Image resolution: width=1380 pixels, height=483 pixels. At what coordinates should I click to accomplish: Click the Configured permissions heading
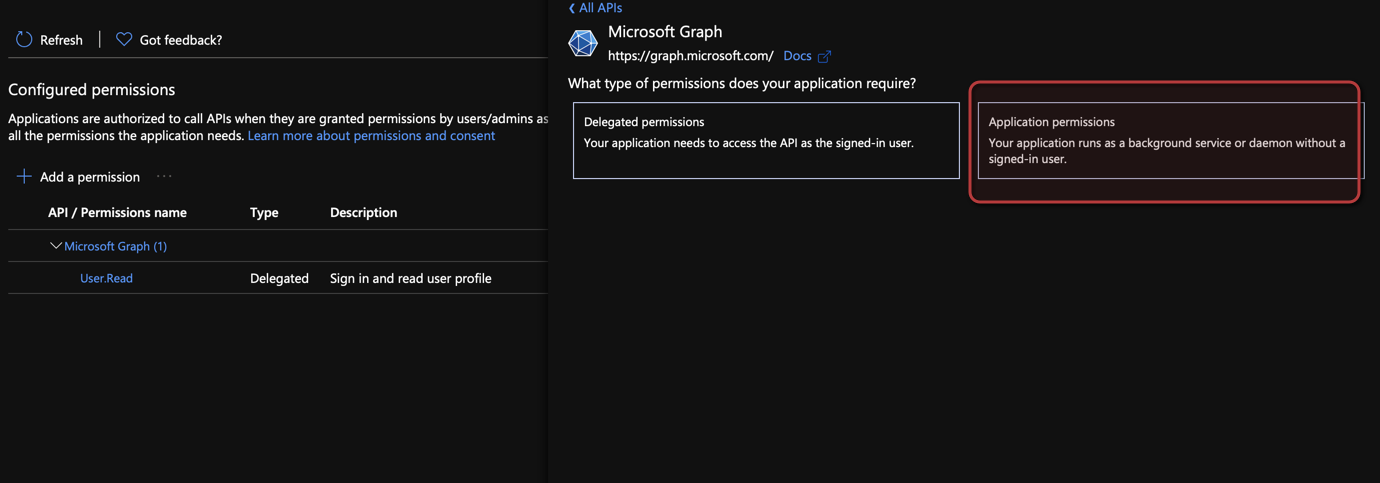point(91,89)
